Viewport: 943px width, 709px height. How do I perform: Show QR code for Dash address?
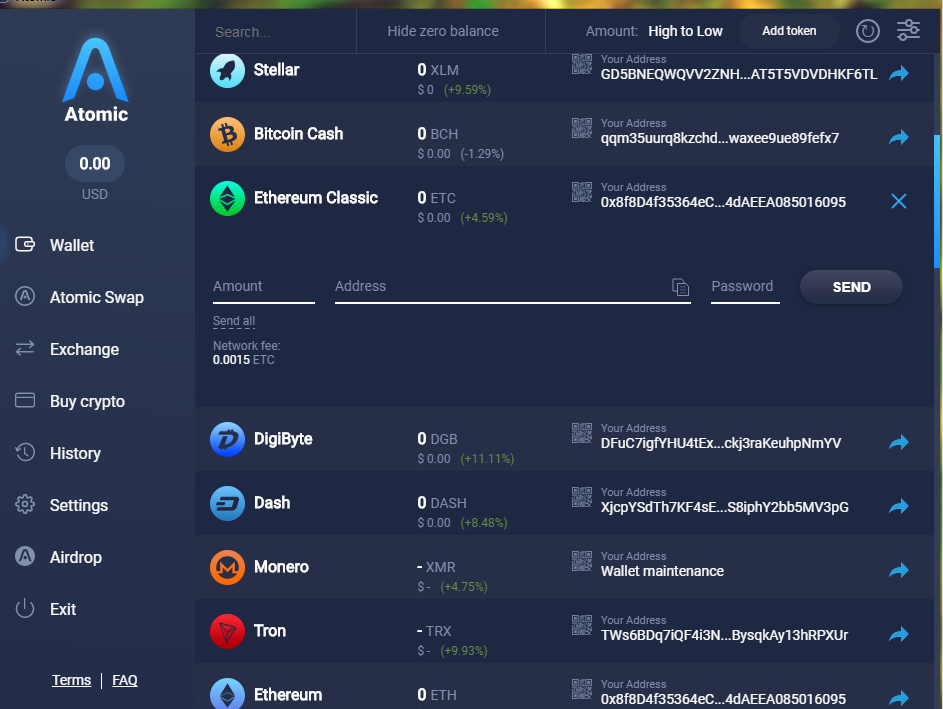tap(582, 497)
